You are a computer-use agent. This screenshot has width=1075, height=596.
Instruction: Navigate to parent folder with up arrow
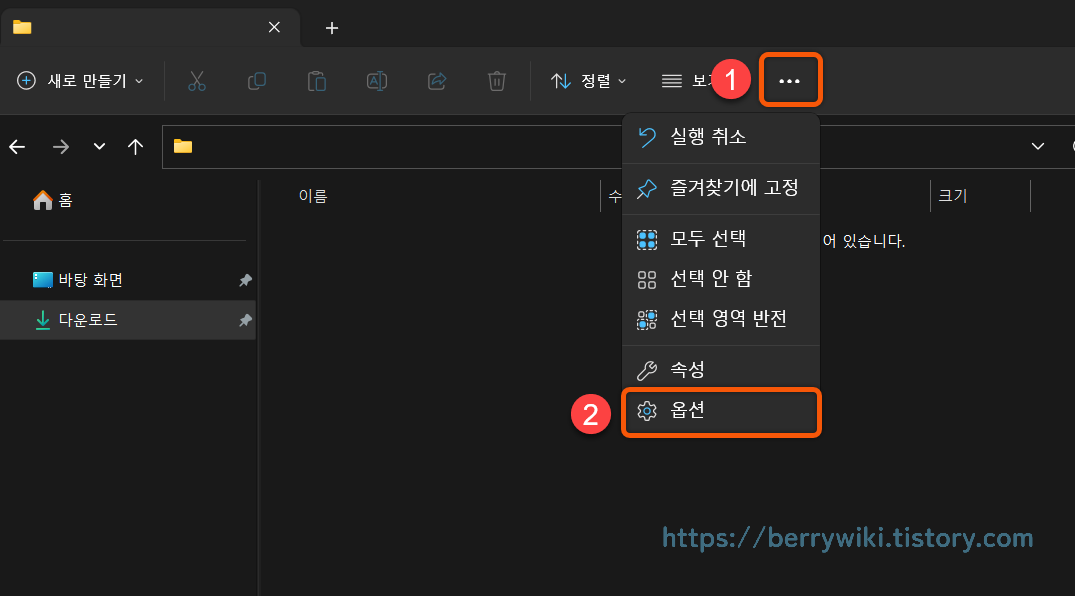[x=136, y=146]
